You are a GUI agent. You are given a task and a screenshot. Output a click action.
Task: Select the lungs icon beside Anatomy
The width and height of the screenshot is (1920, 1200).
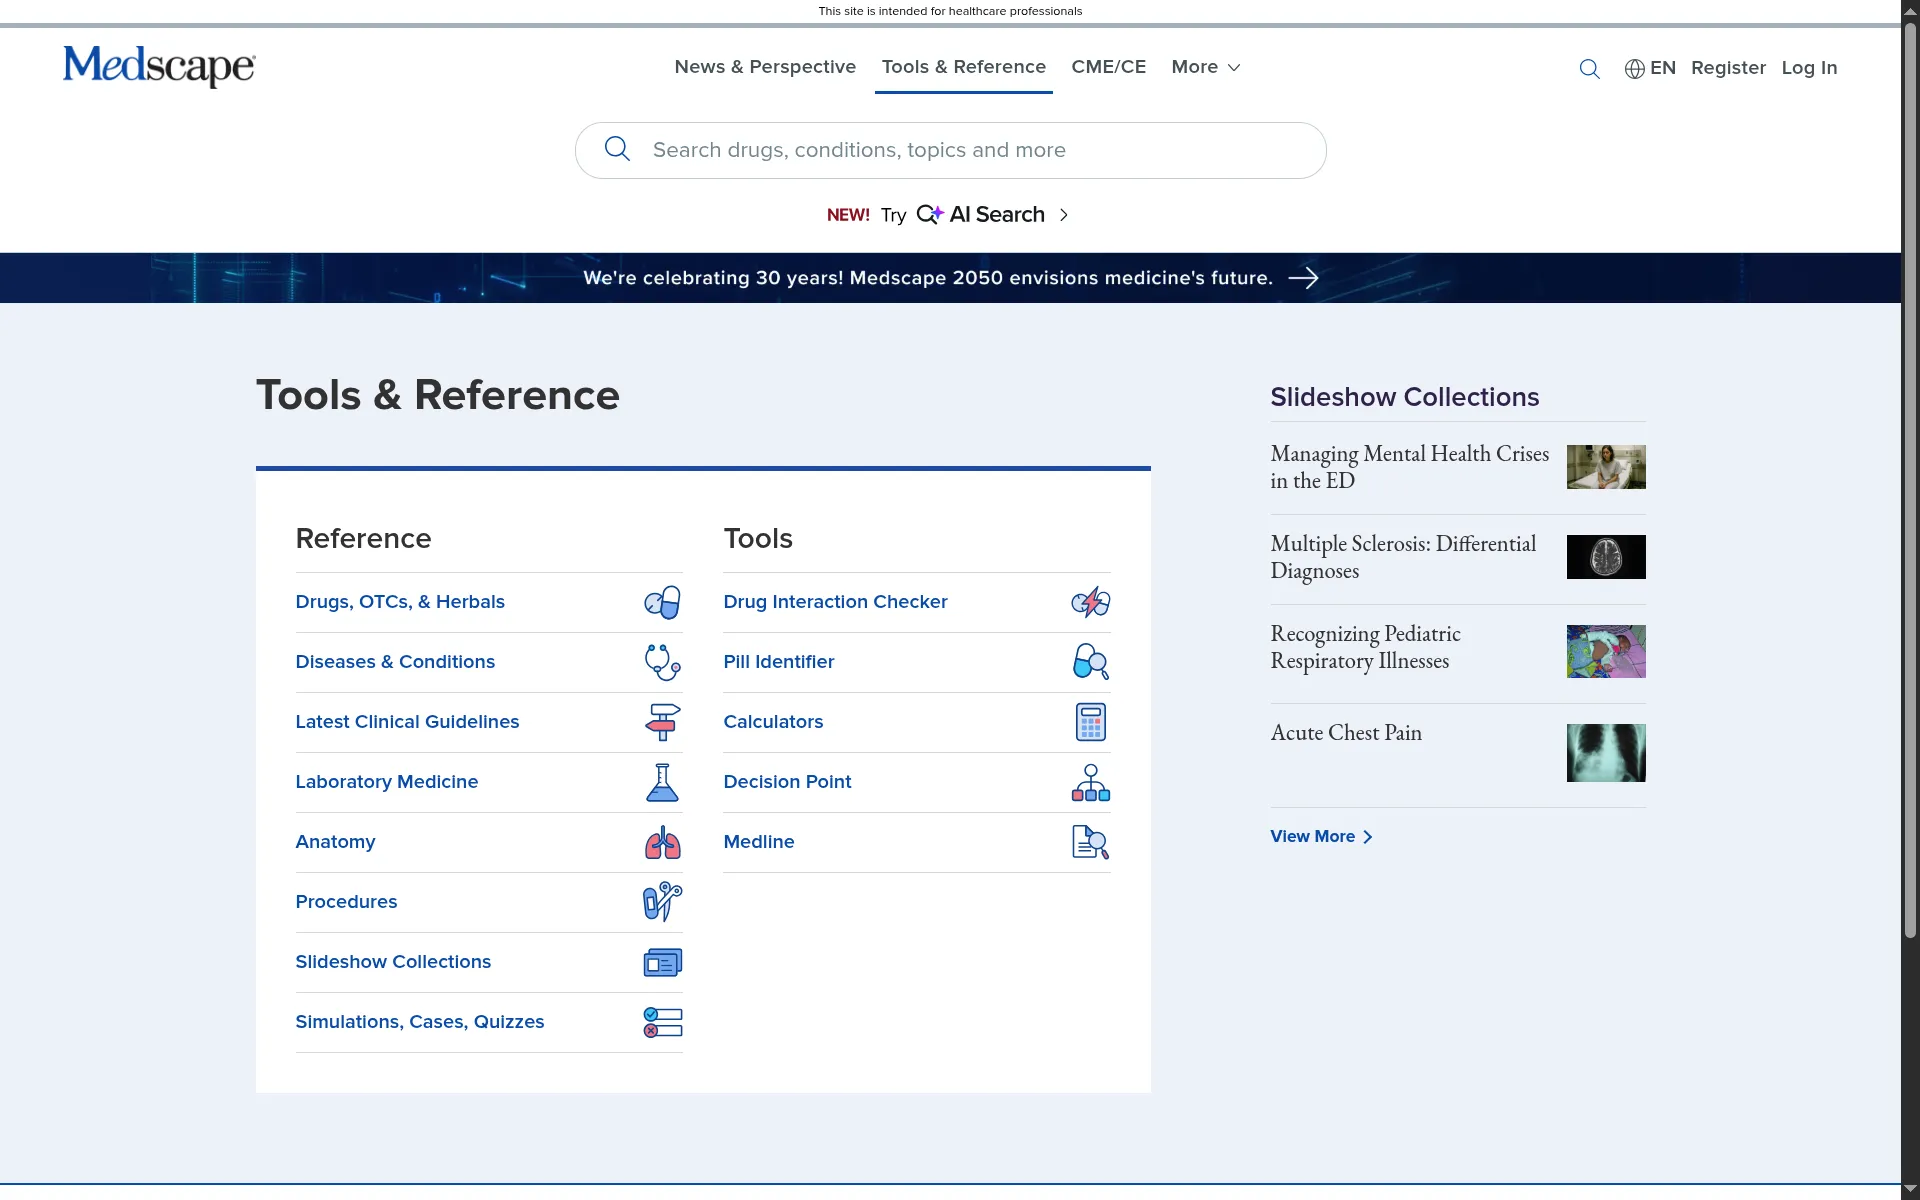click(x=662, y=842)
